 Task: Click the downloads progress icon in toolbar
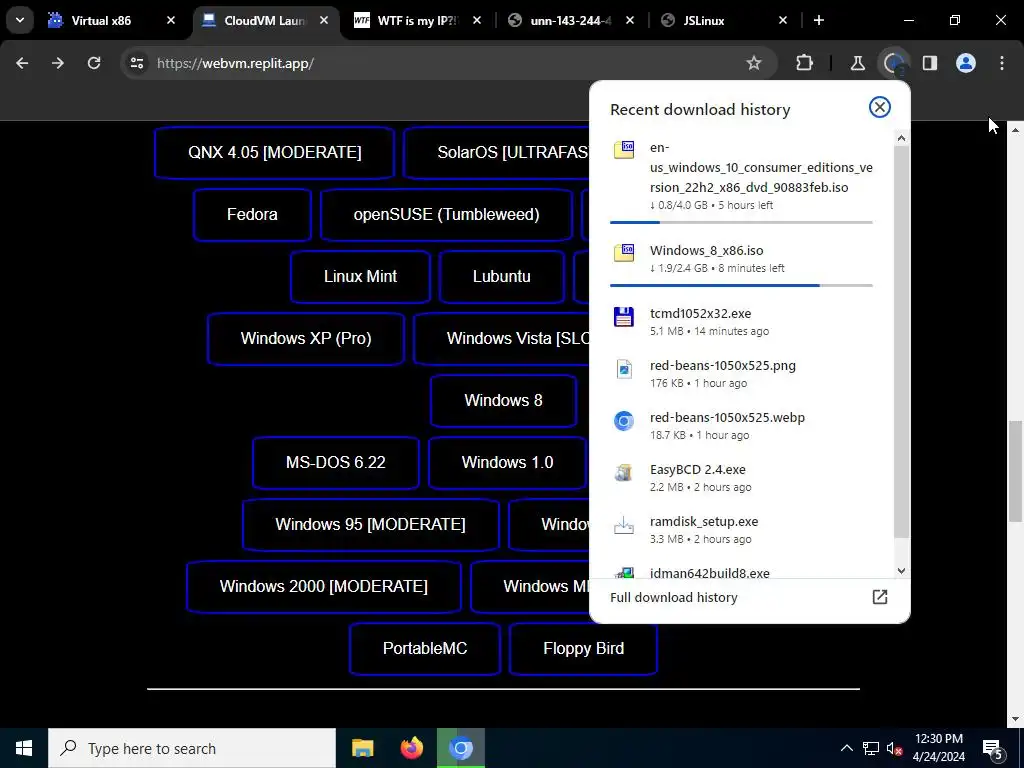(893, 63)
